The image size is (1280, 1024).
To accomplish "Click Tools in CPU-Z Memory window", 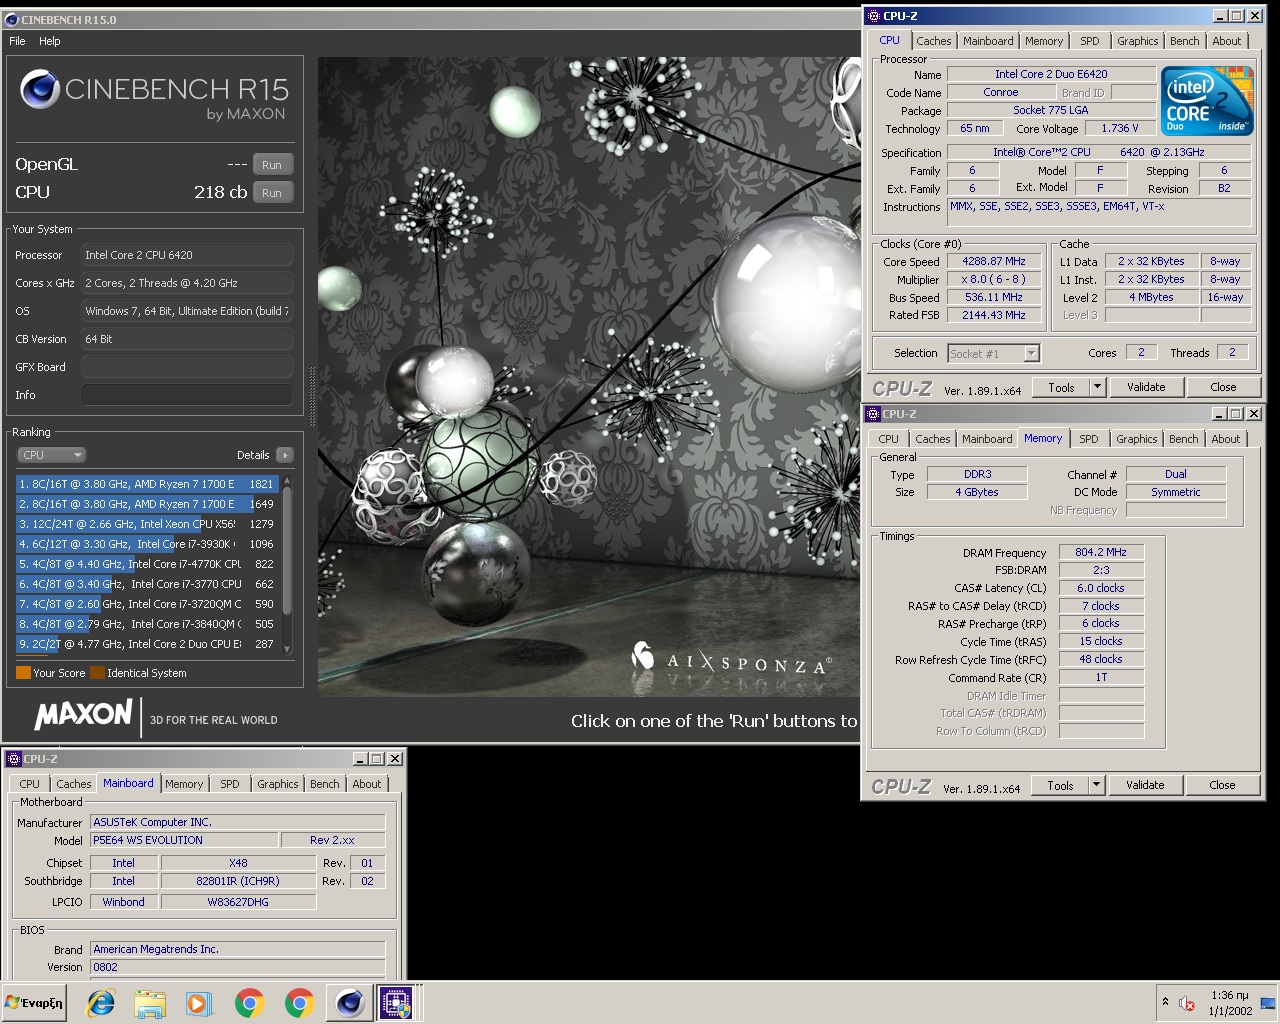I will pyautogui.click(x=1061, y=785).
